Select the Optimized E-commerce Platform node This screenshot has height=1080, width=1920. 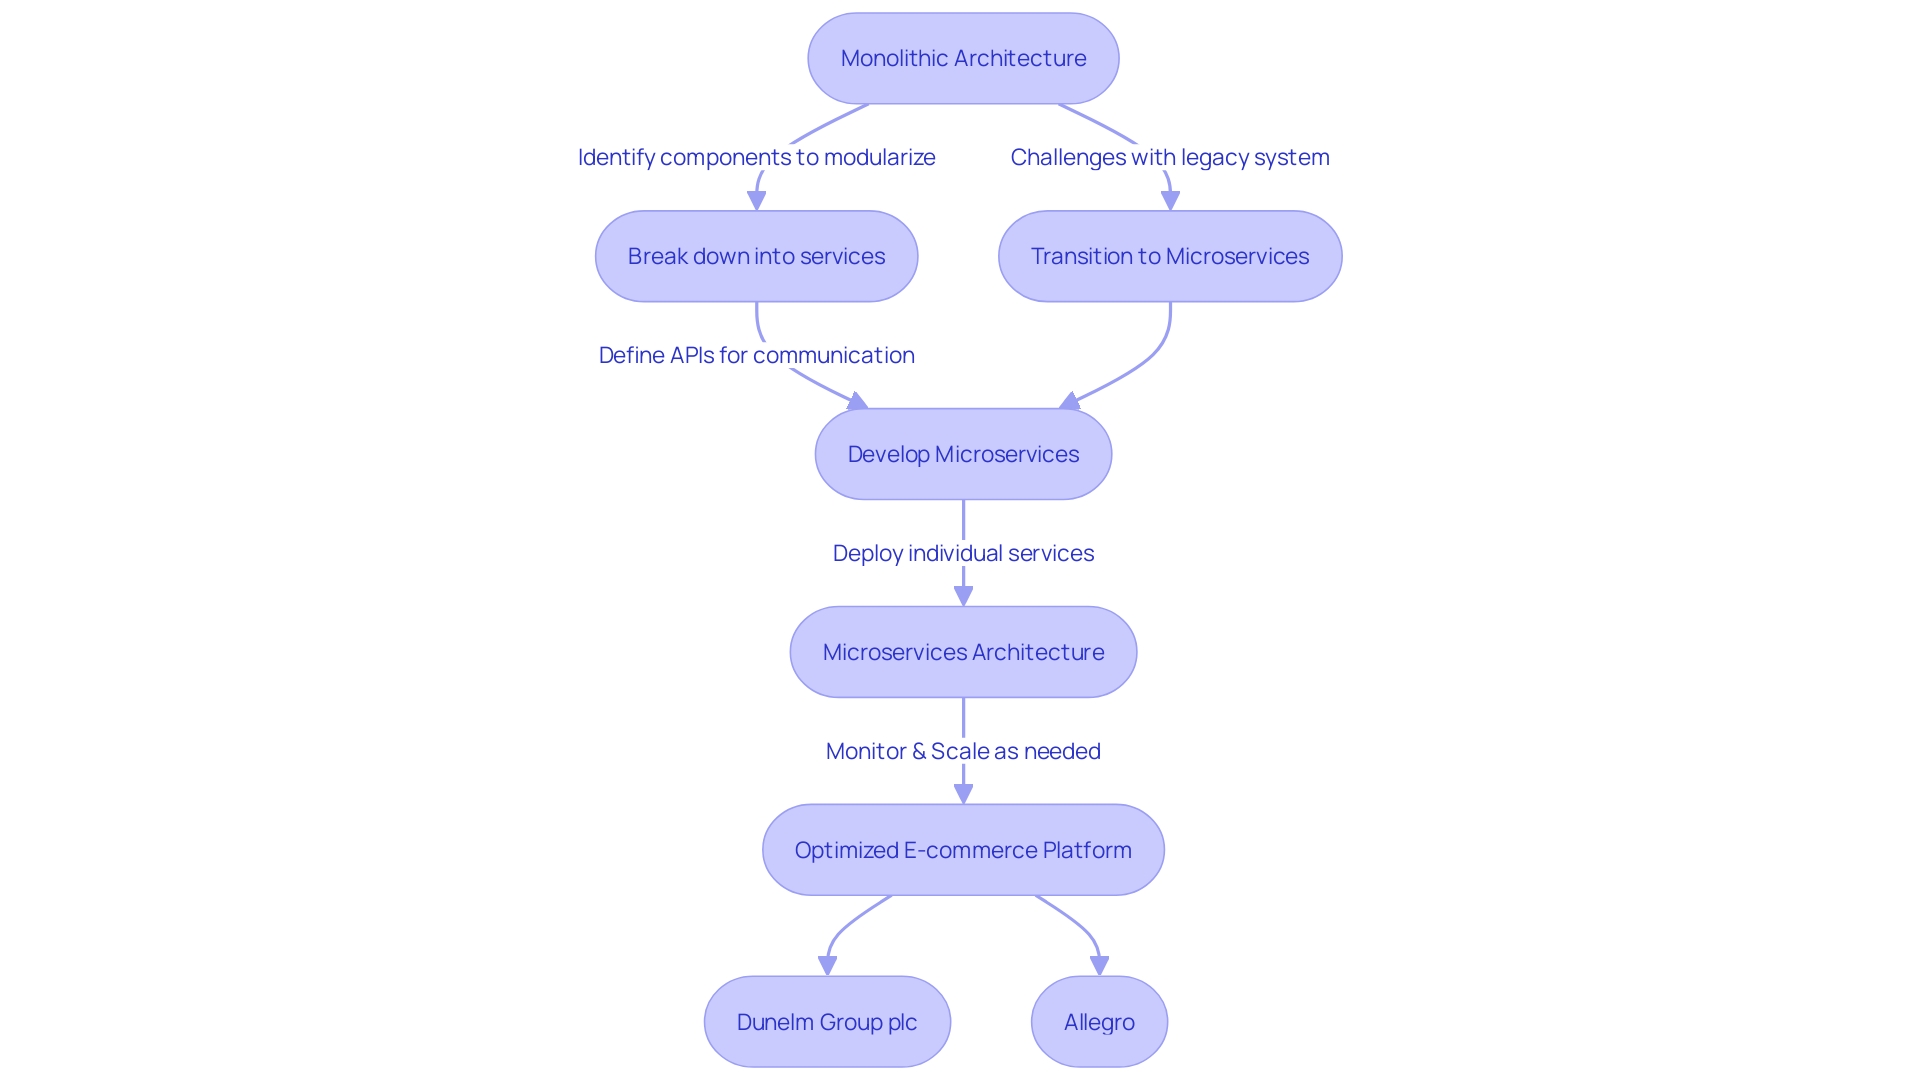960,849
